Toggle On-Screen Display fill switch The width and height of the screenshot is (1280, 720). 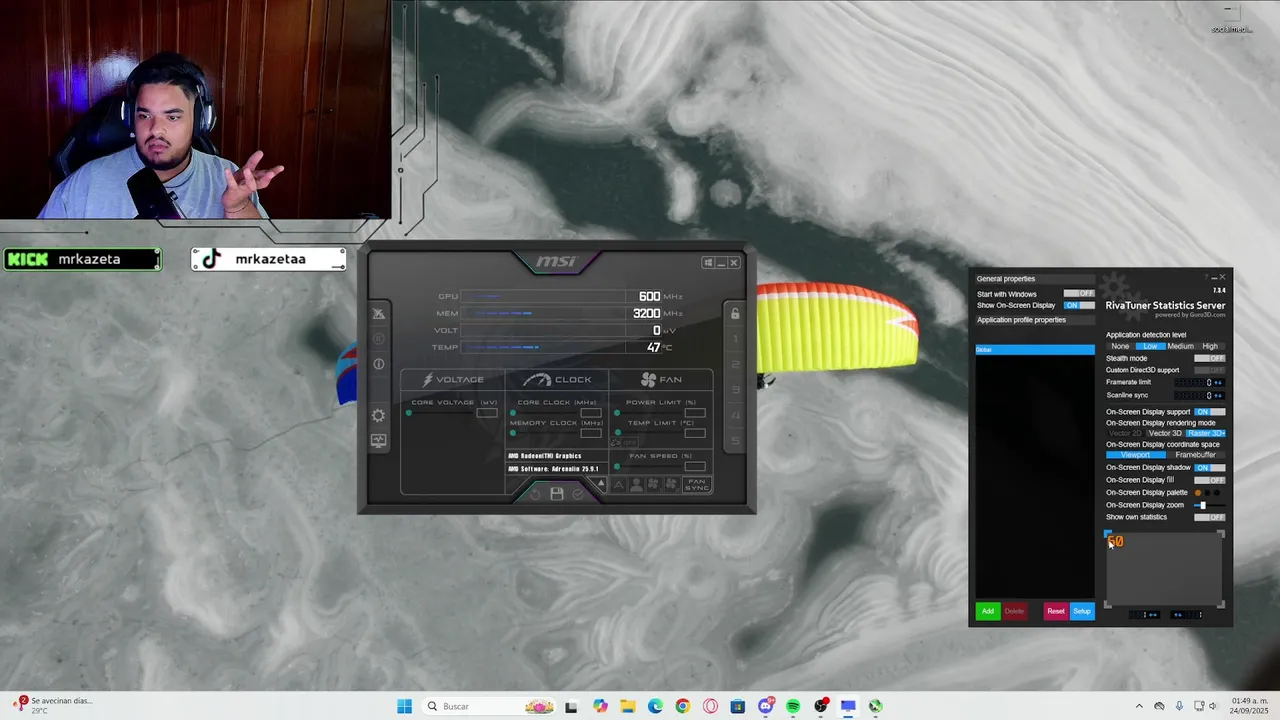(x=1210, y=480)
